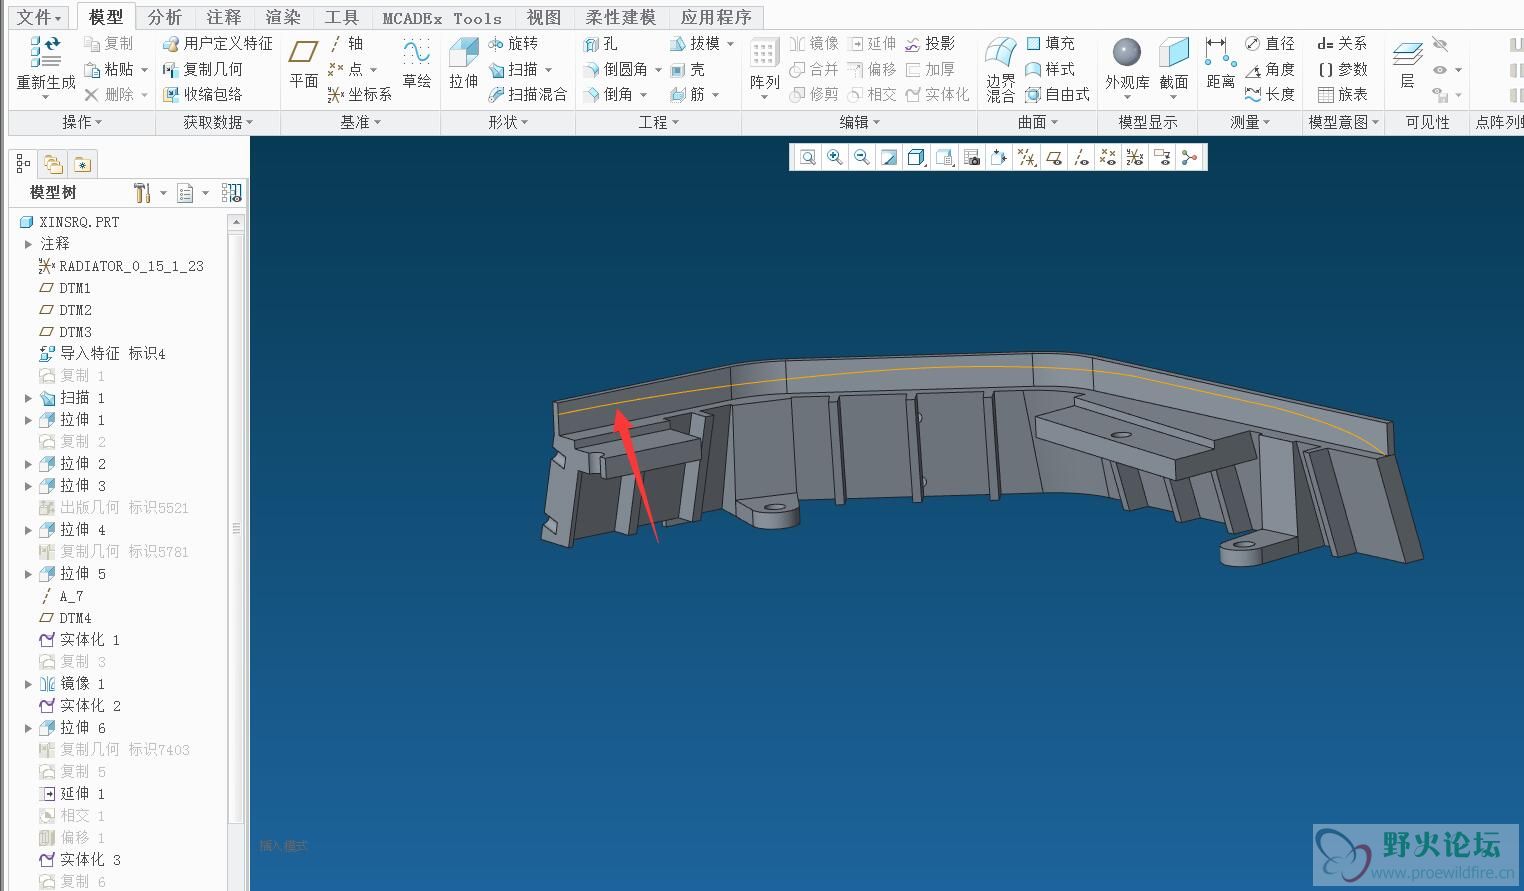This screenshot has width=1524, height=891.
Task: Click the 用户定义特征 button
Action: point(217,44)
